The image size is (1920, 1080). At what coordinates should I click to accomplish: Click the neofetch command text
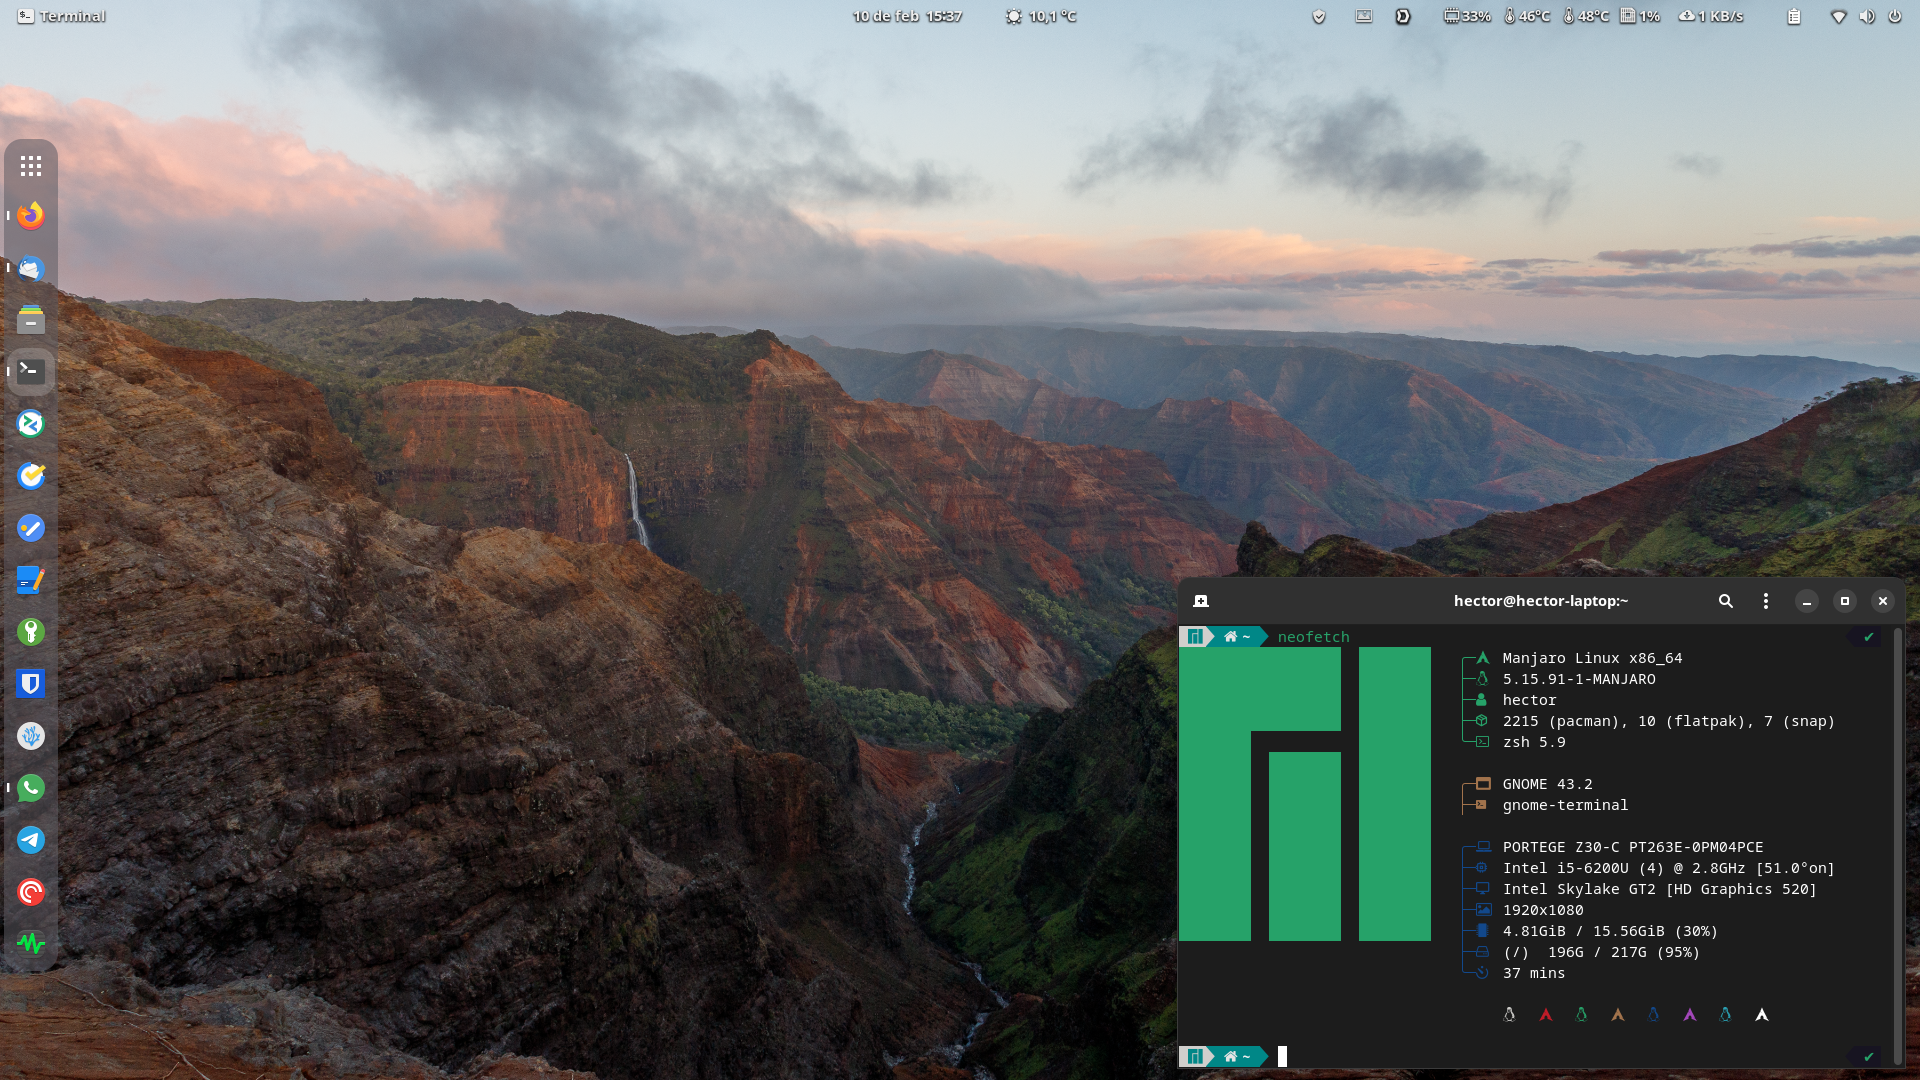(x=1314, y=637)
